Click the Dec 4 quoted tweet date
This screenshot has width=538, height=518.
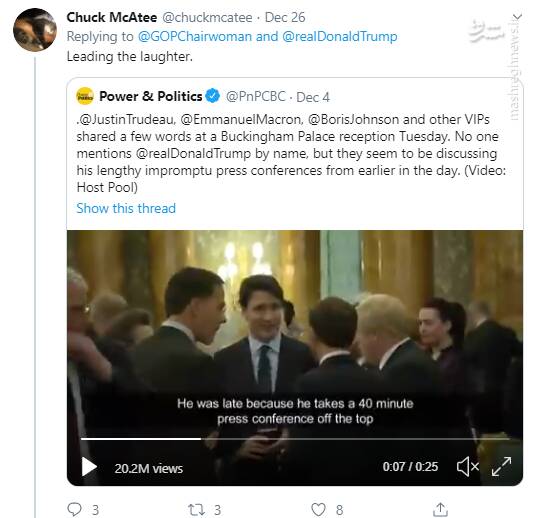313,97
